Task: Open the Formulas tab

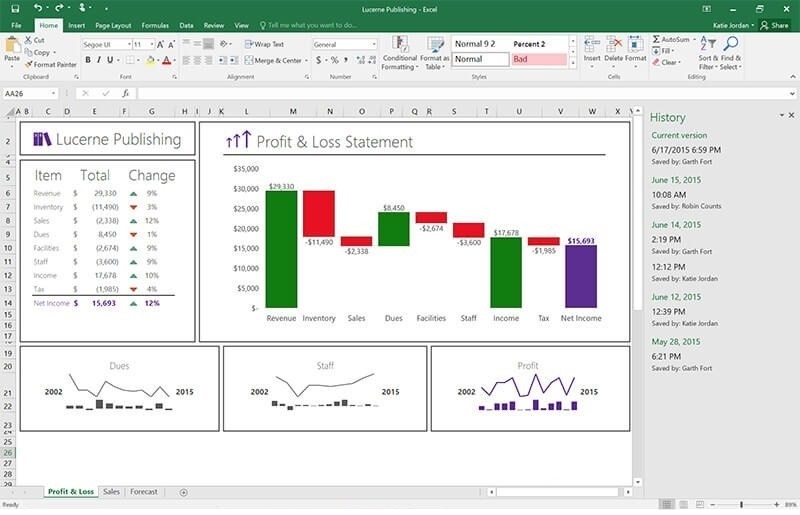Action: click(155, 25)
